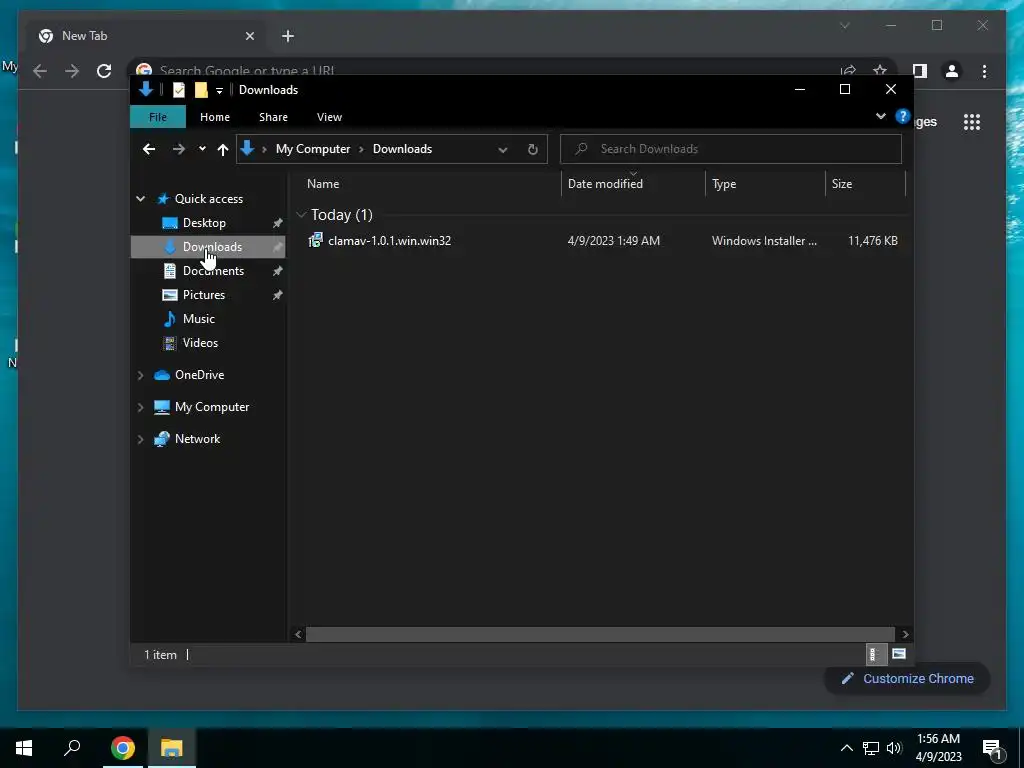Collapse the Today (1) group
Image resolution: width=1024 pixels, height=768 pixels.
[301, 215]
